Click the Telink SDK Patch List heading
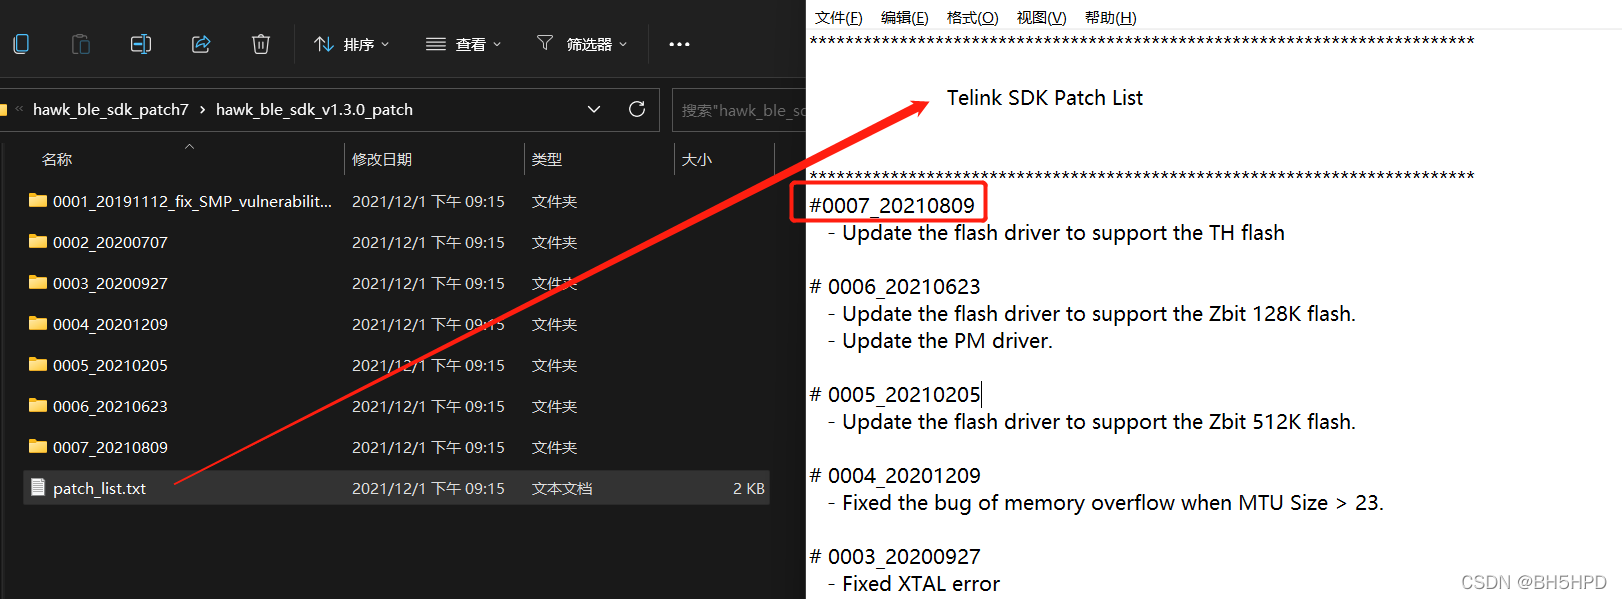 click(x=1045, y=98)
